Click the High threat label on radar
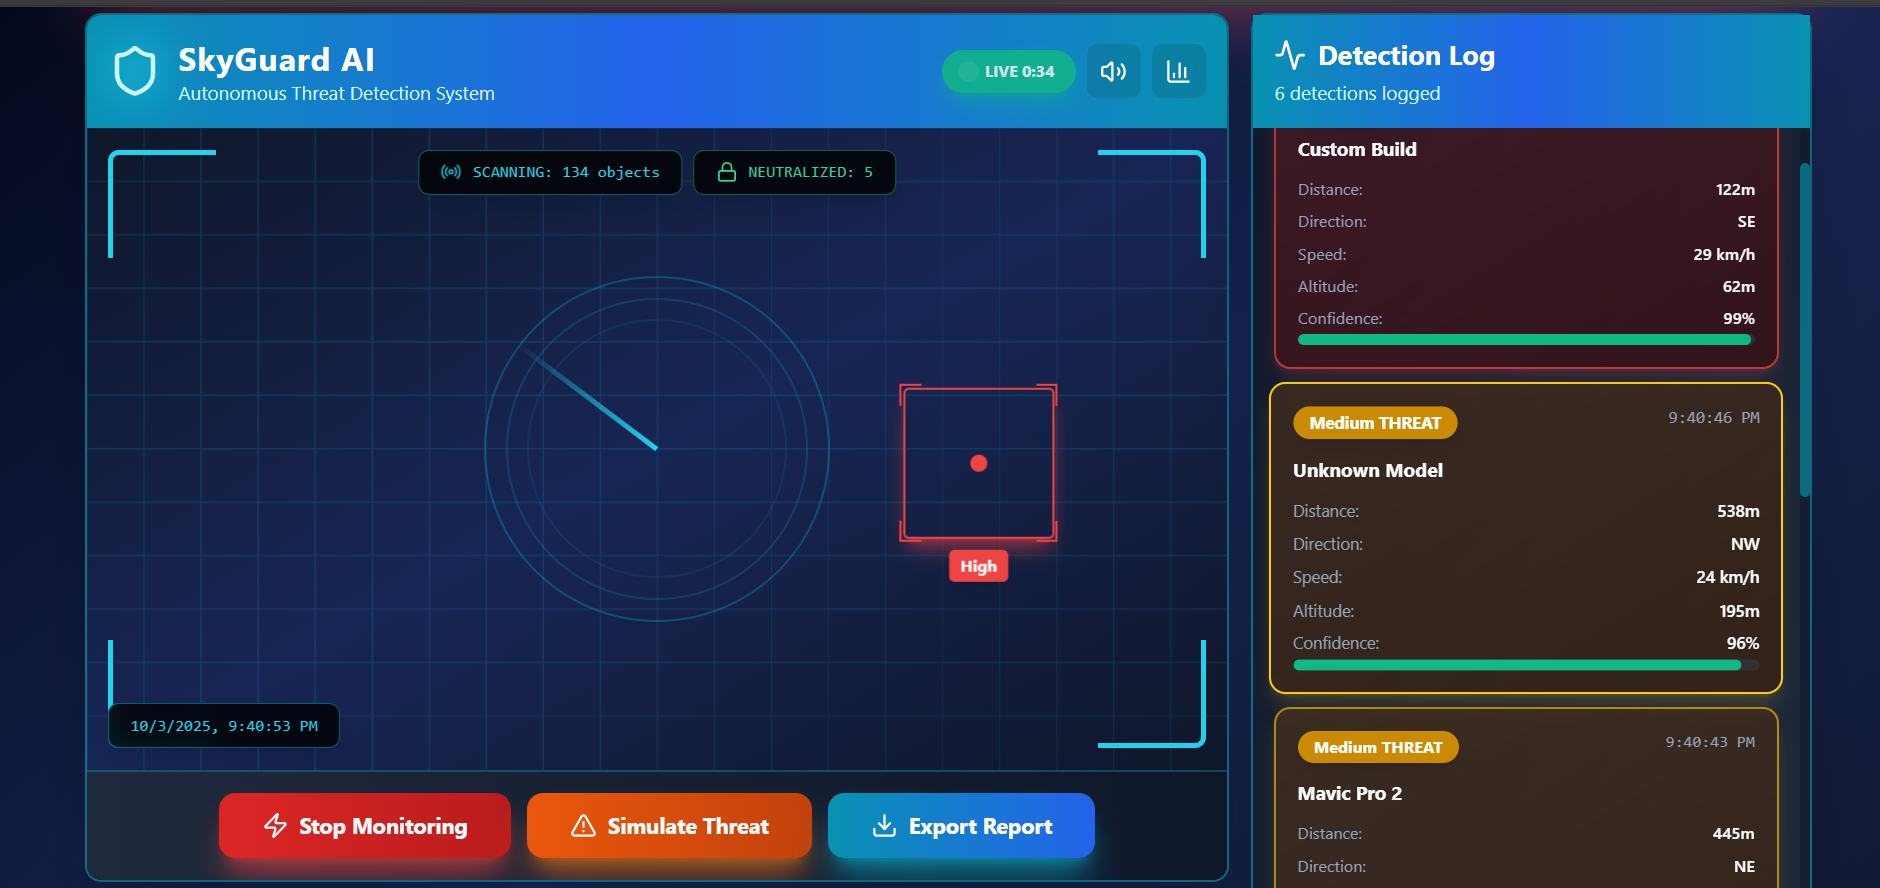The height and width of the screenshot is (888, 1880). point(979,566)
